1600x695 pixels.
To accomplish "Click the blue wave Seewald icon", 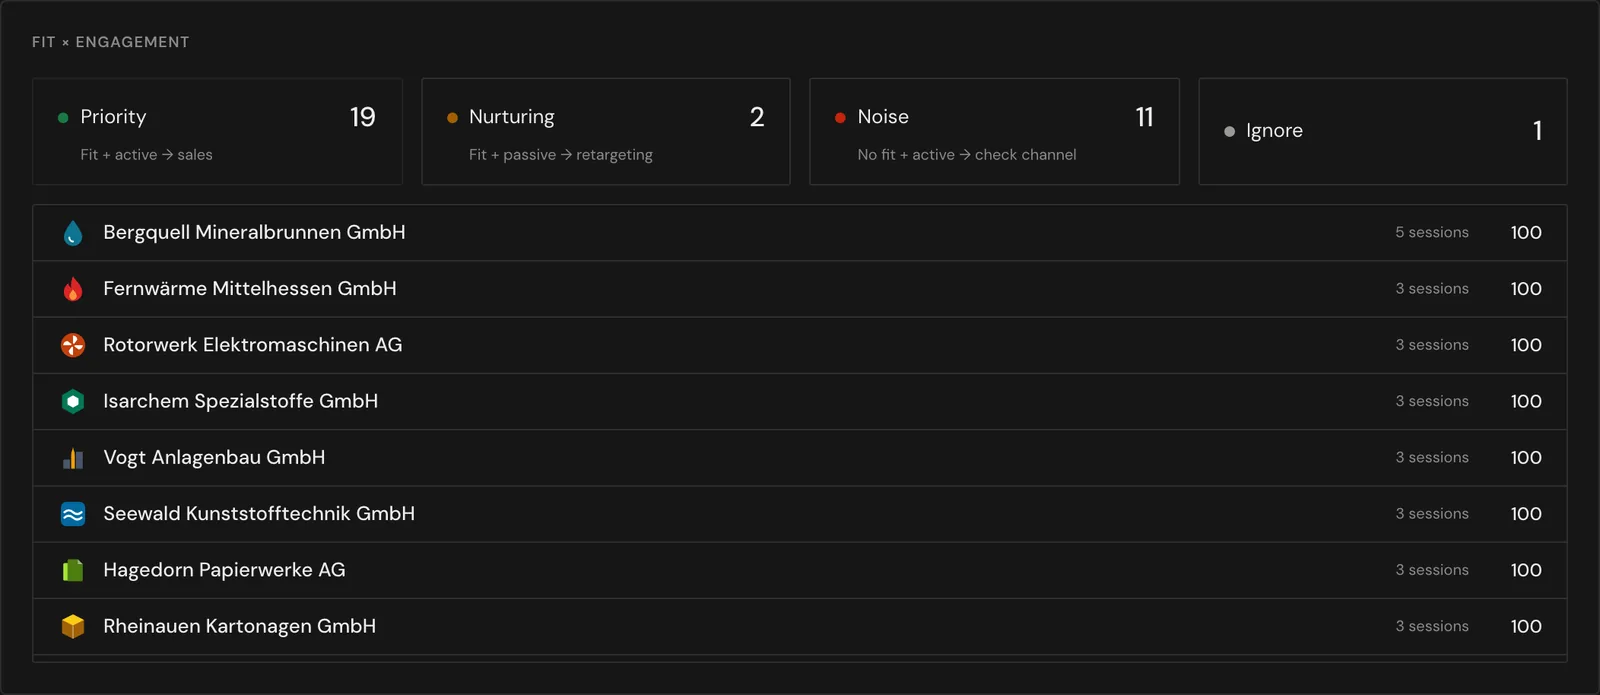I will click(73, 514).
